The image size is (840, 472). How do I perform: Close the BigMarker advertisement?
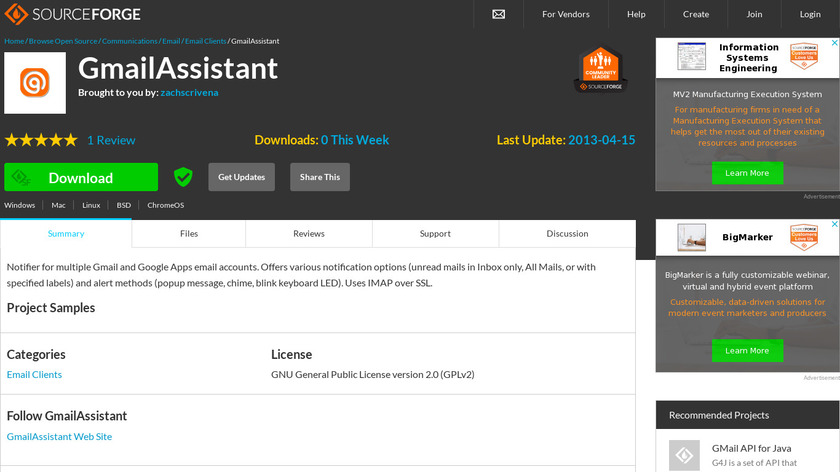[x=834, y=224]
